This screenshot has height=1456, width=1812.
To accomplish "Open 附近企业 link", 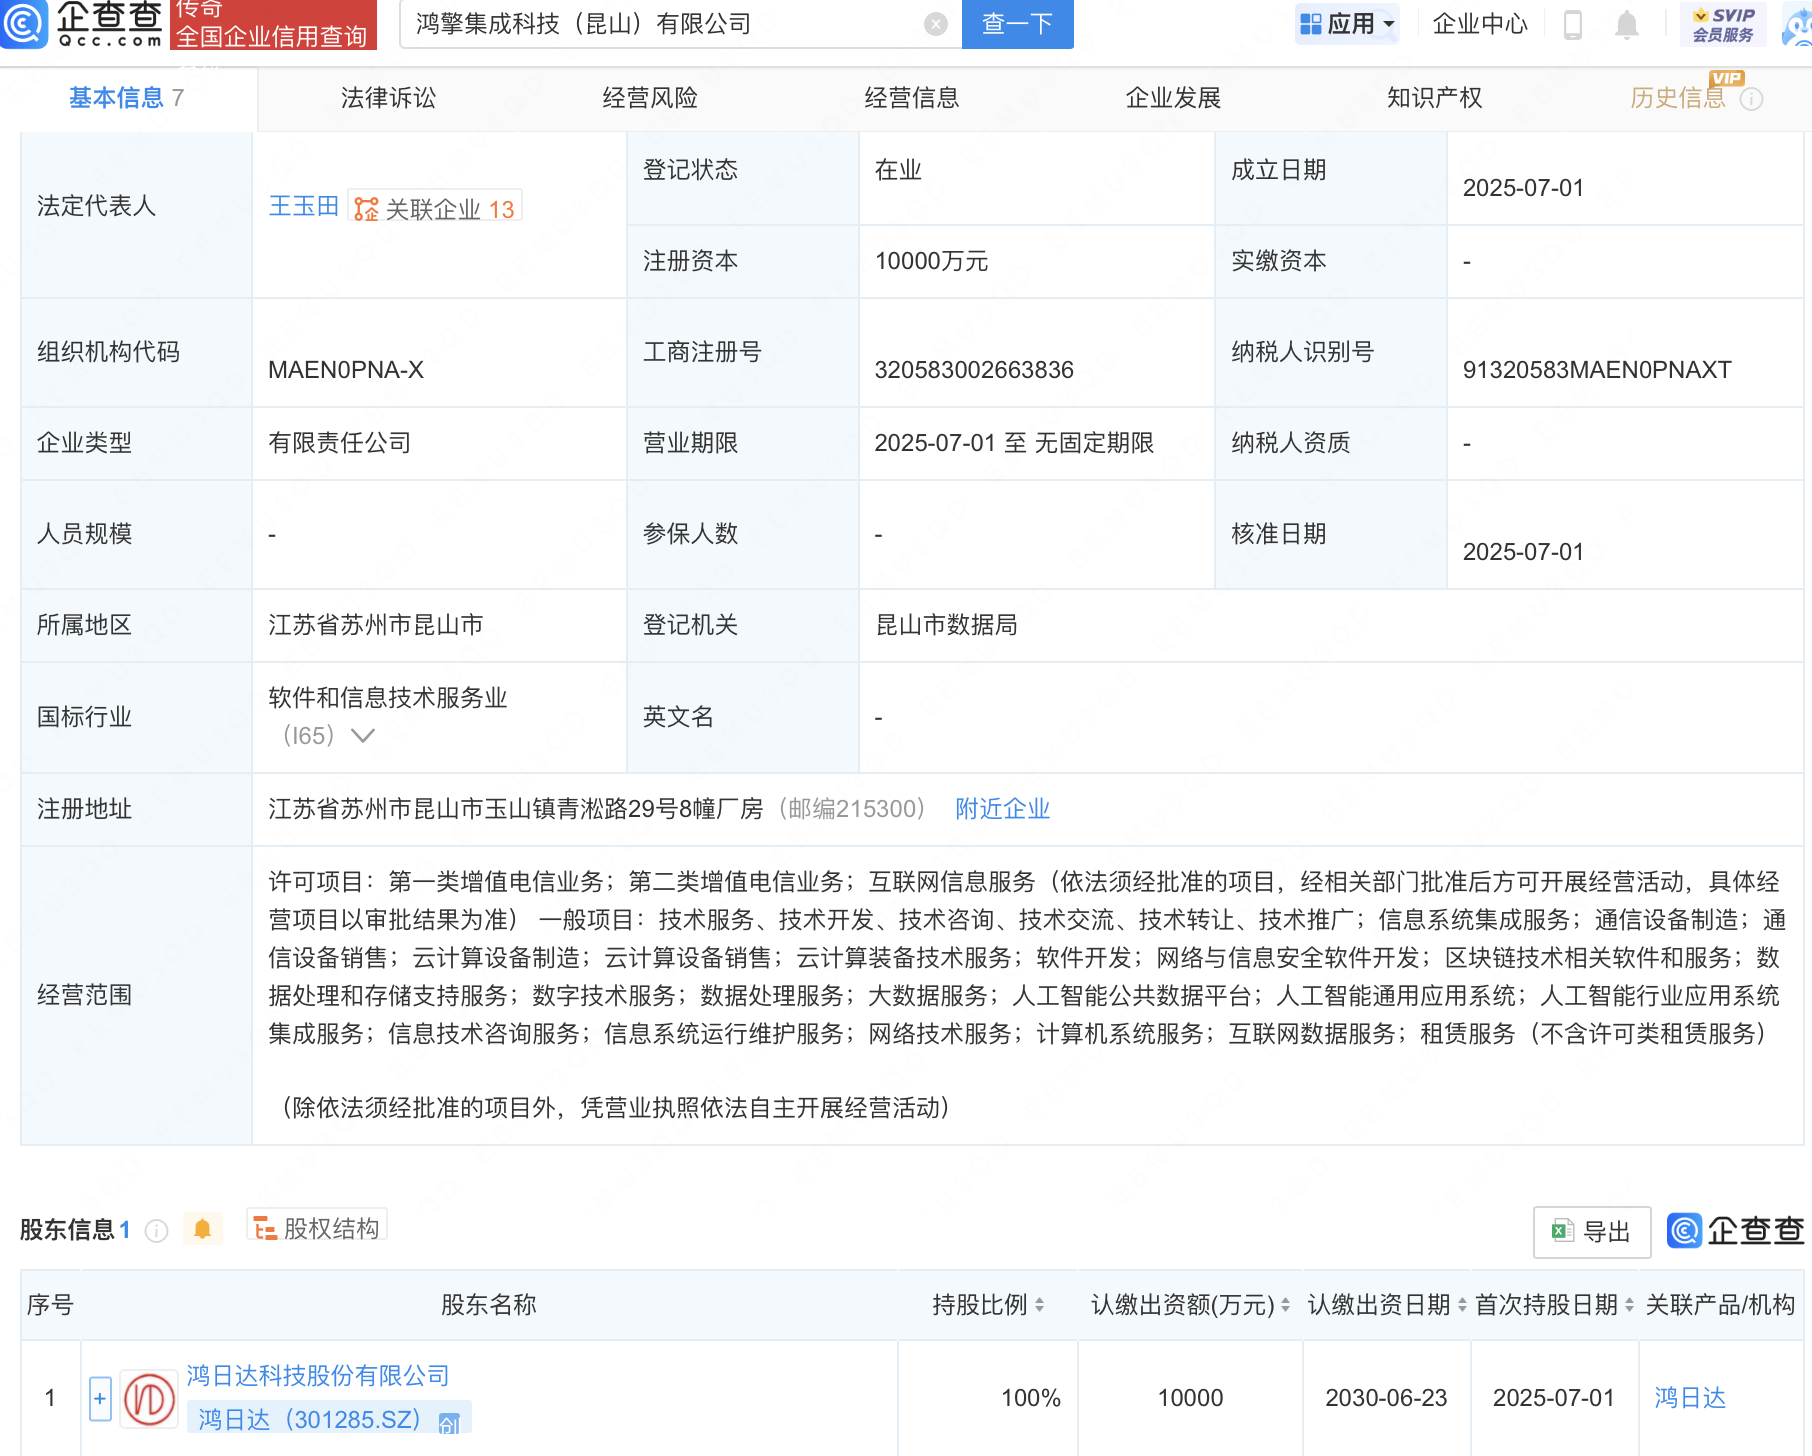I will [x=1002, y=809].
